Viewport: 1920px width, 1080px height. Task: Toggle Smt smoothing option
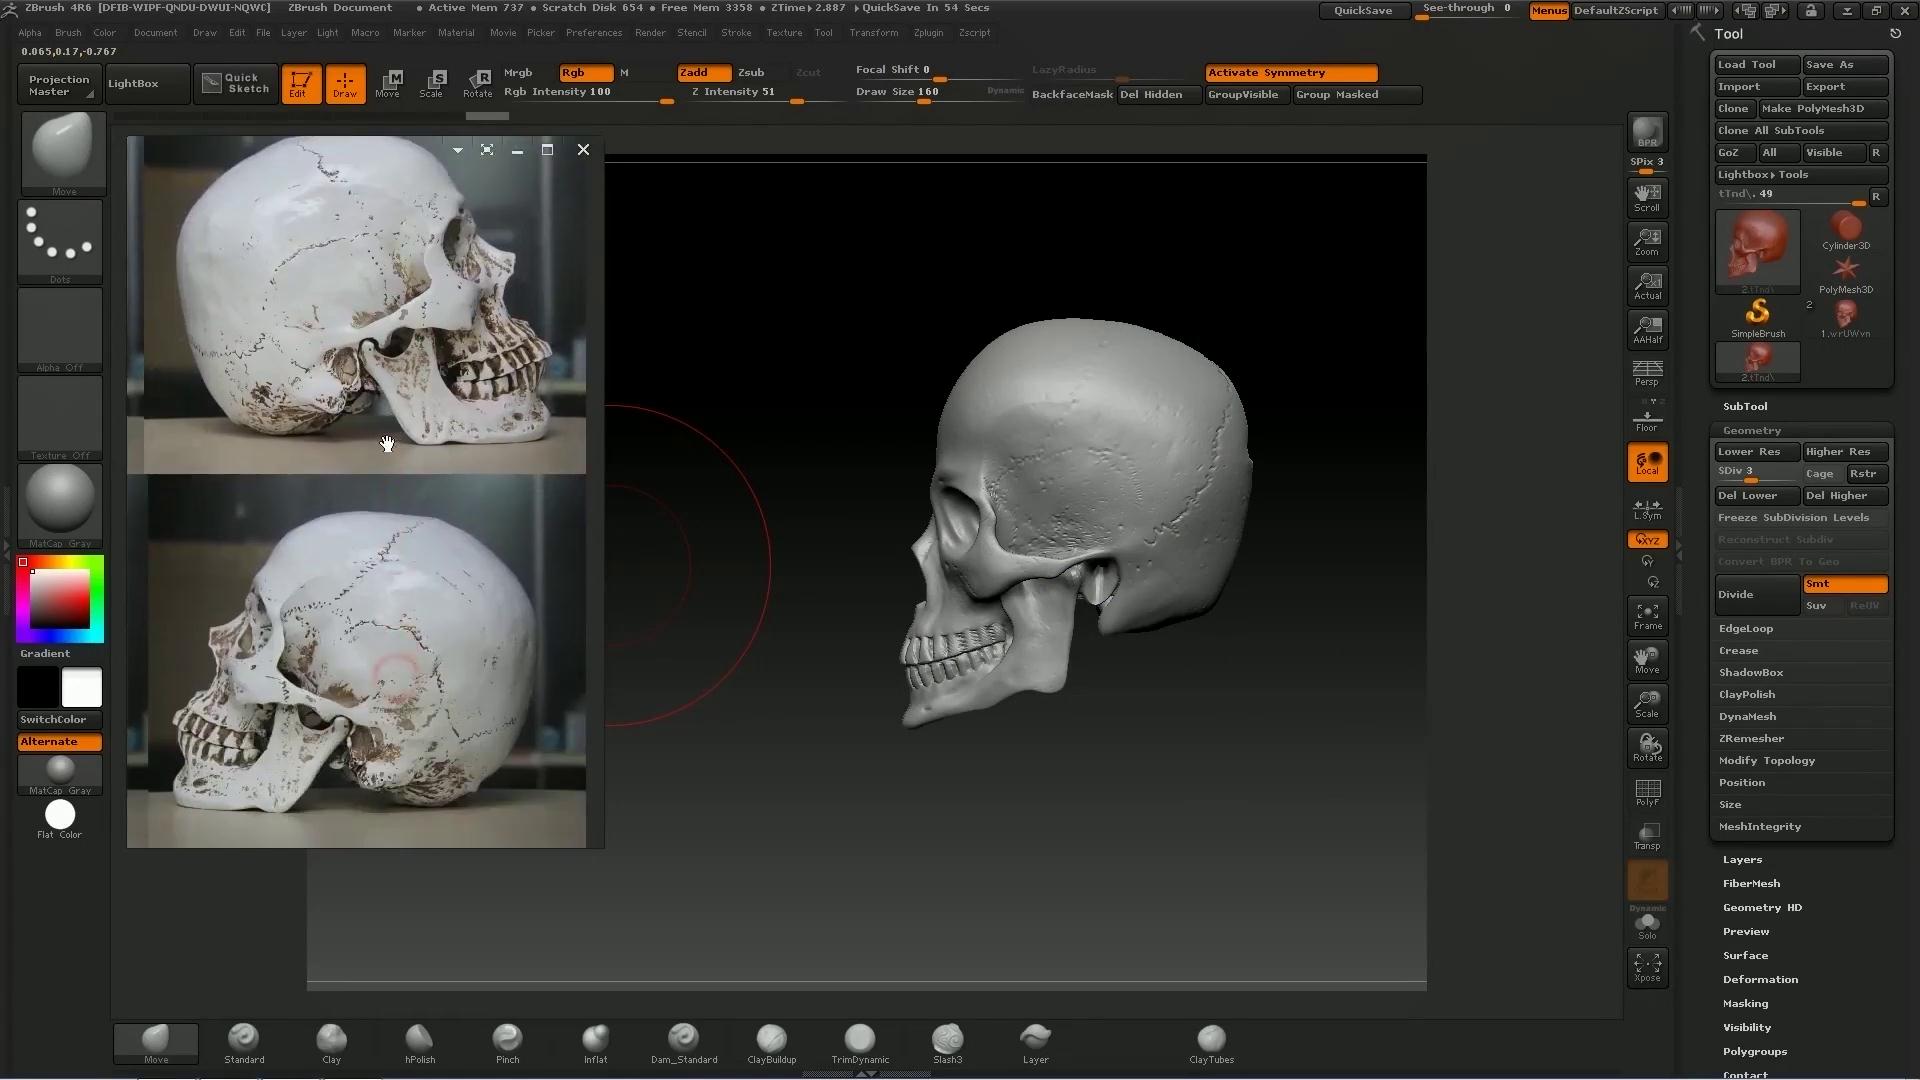coord(1844,584)
